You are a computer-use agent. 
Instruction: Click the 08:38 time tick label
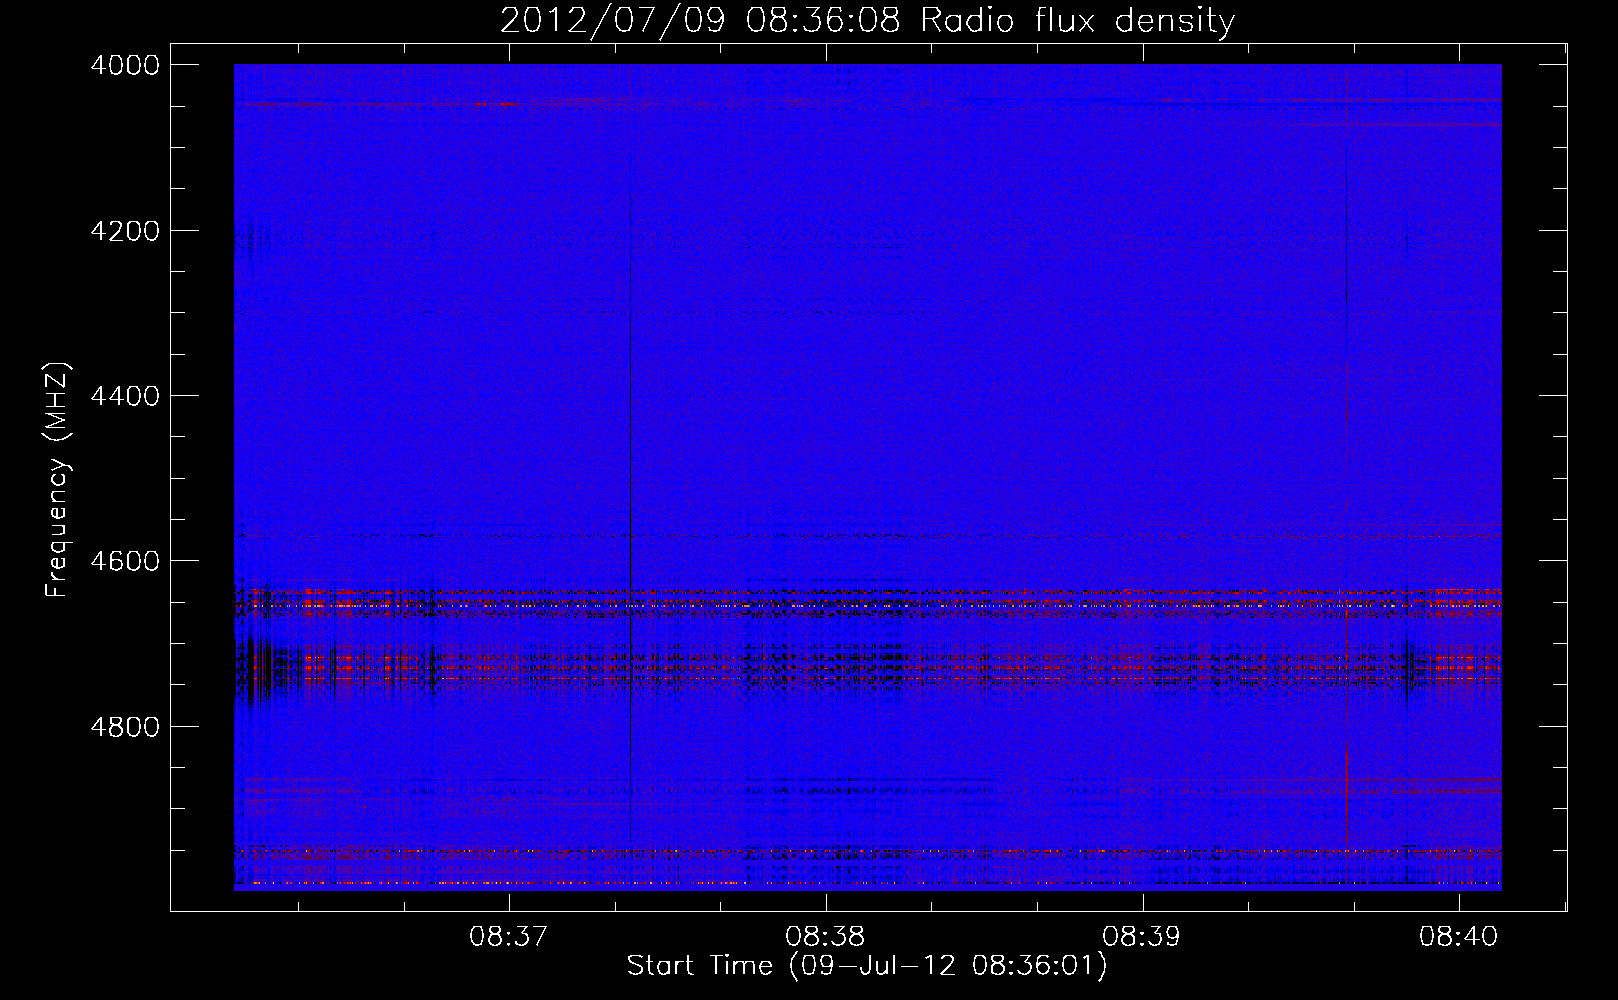coord(826,937)
